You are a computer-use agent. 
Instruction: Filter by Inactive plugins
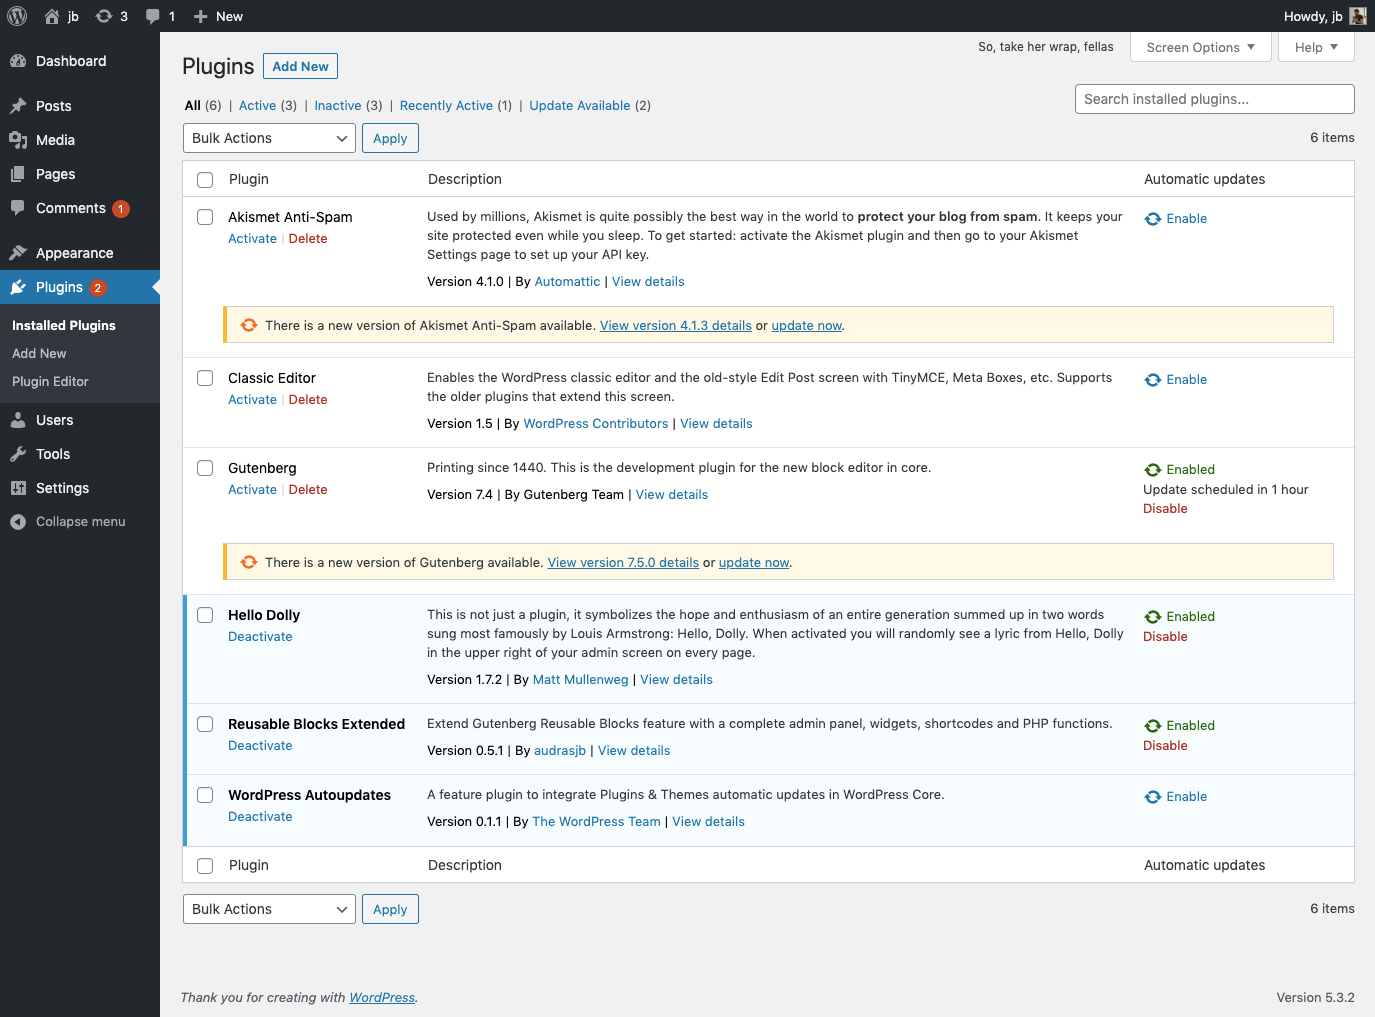[x=338, y=105]
